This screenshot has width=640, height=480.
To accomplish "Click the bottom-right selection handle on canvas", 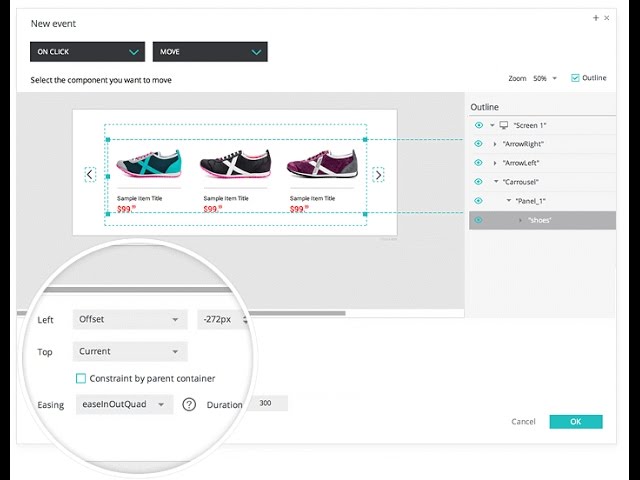I will pos(365,214).
